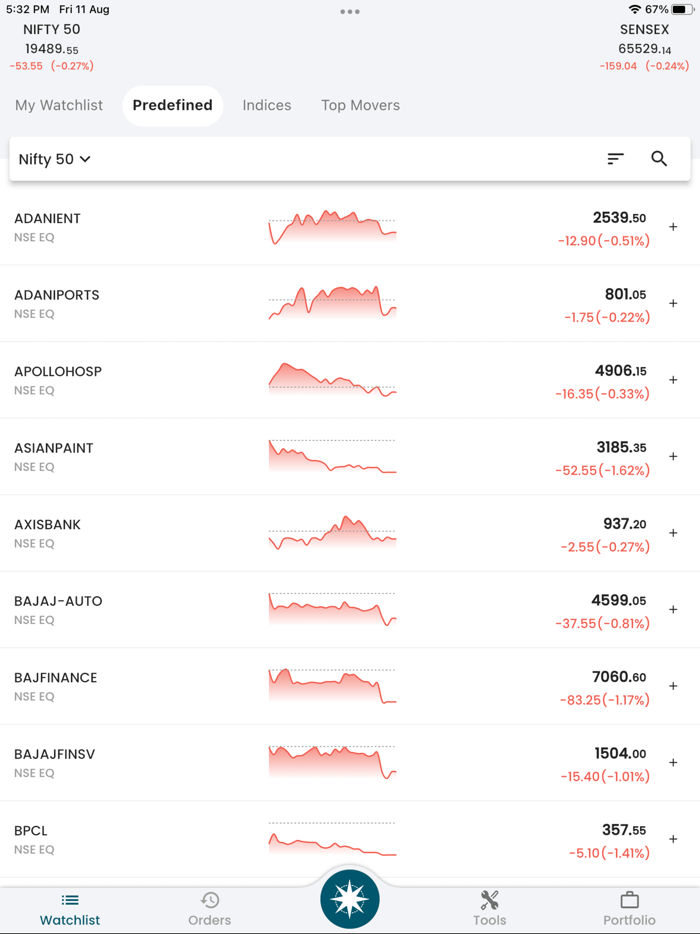This screenshot has height=934, width=700.
Task: Tap ADANIPORTS price 801.05
Action: pyautogui.click(x=625, y=294)
